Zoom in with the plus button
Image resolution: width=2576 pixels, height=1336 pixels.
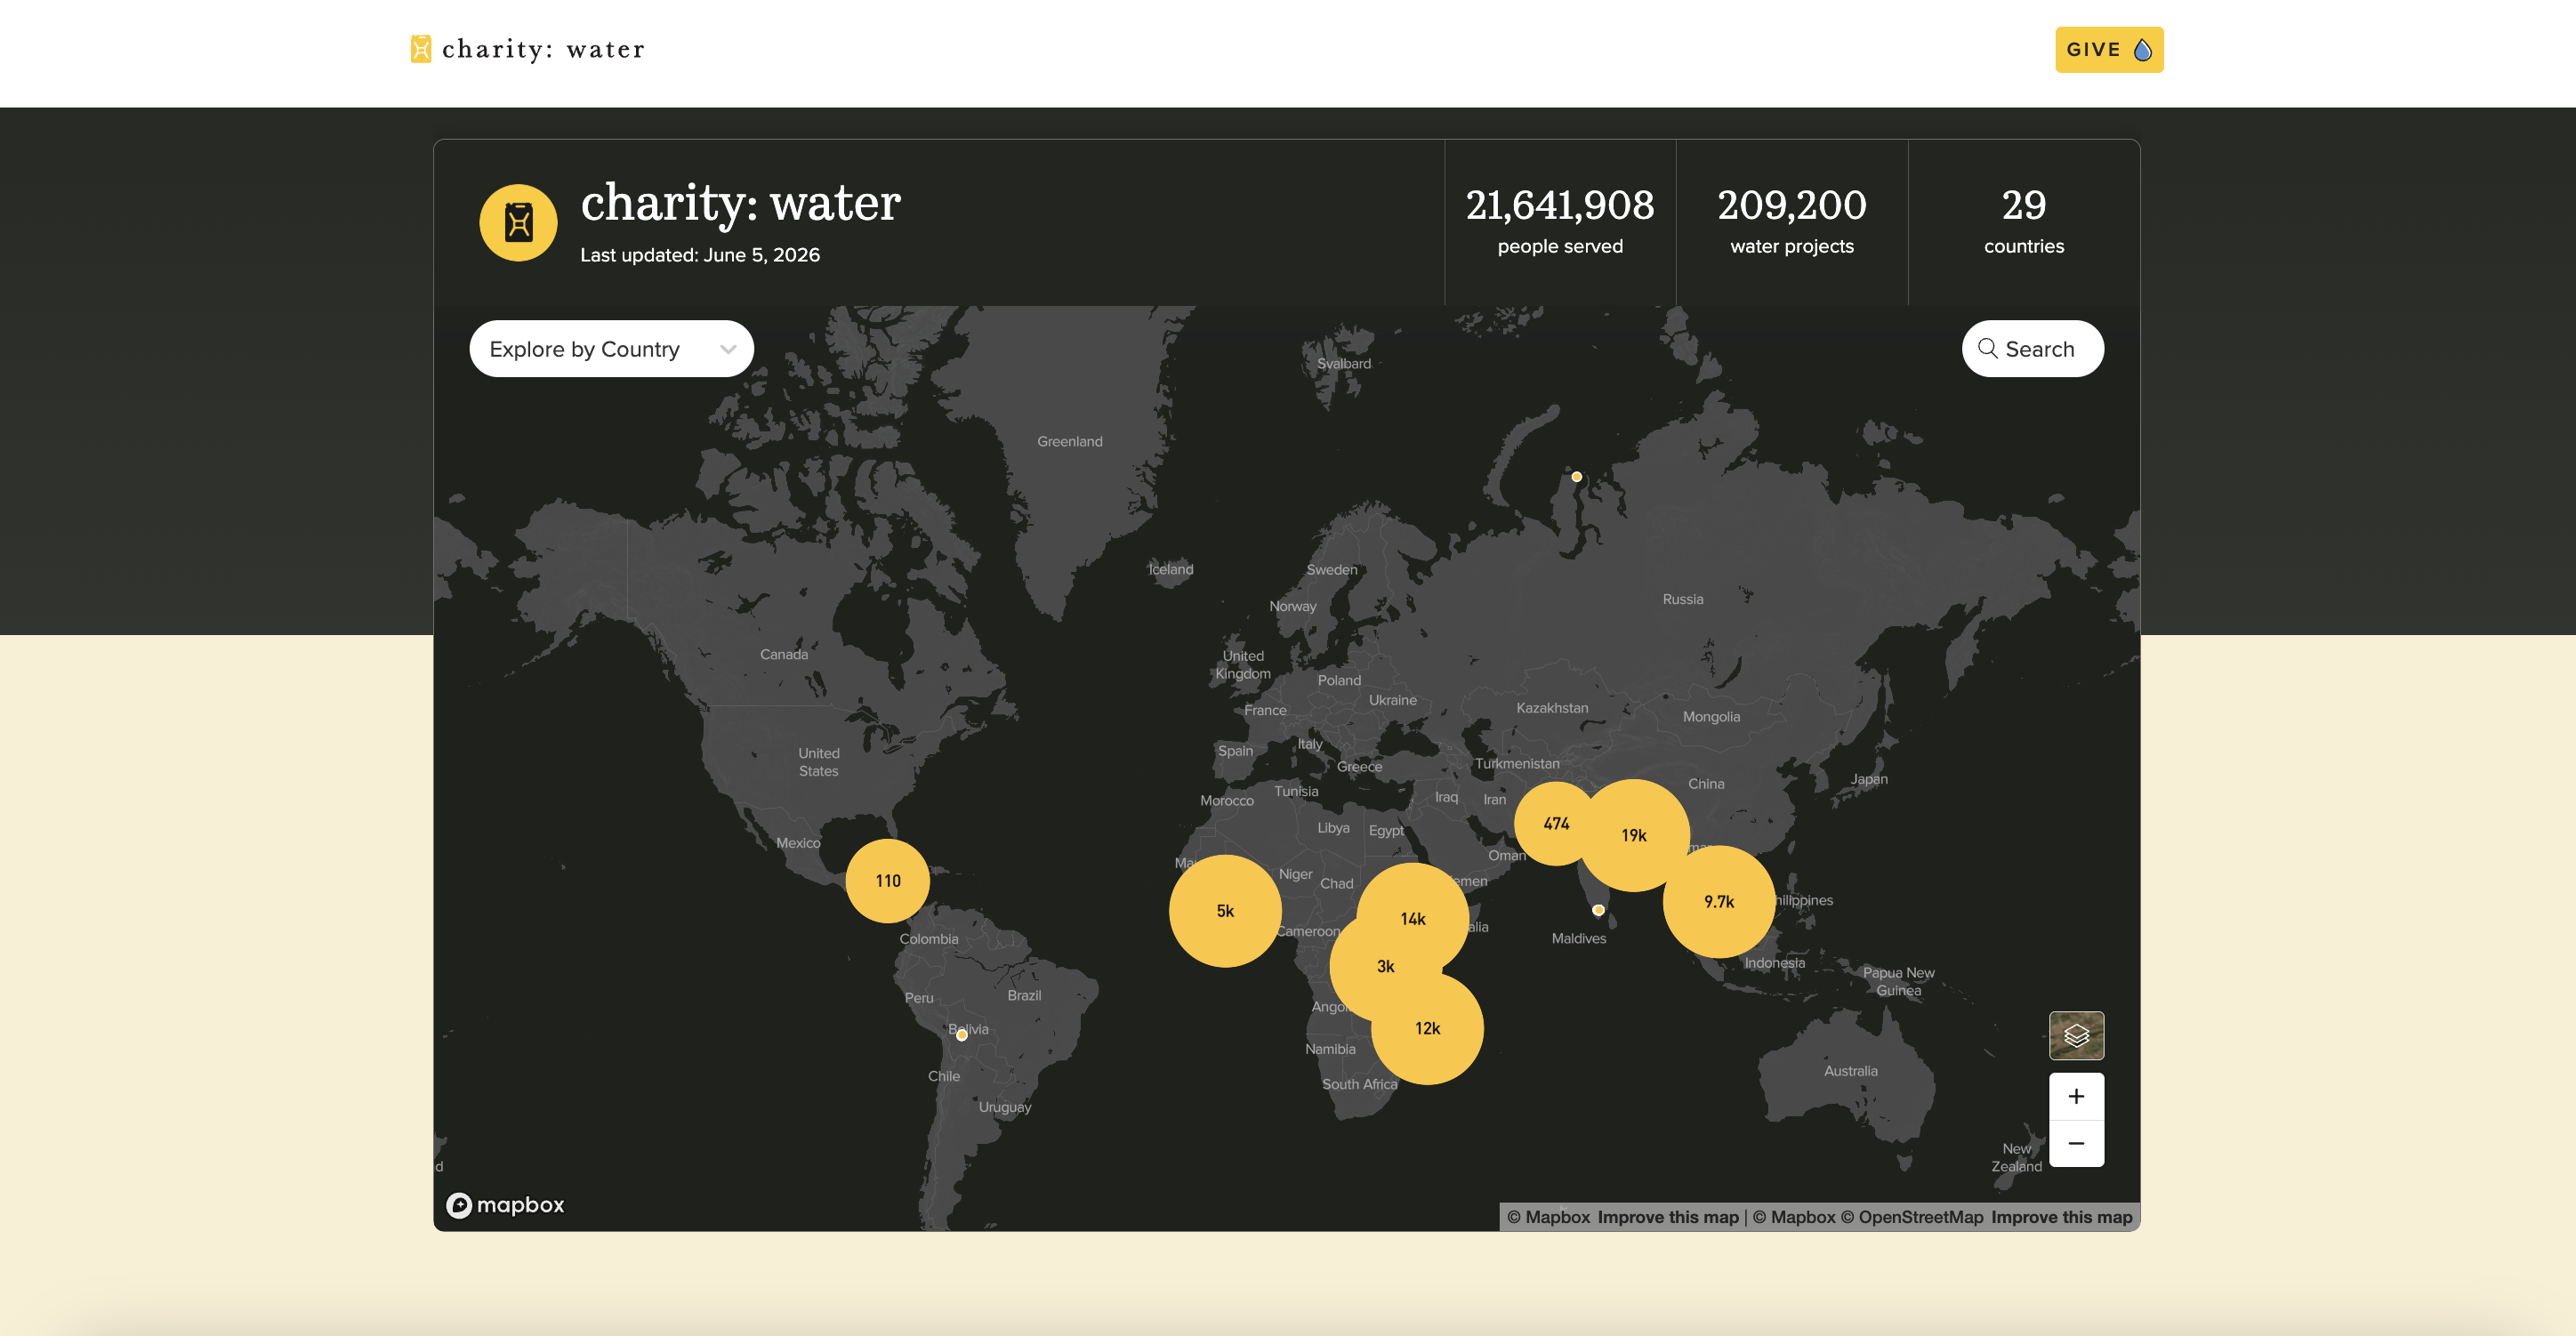point(2076,1097)
